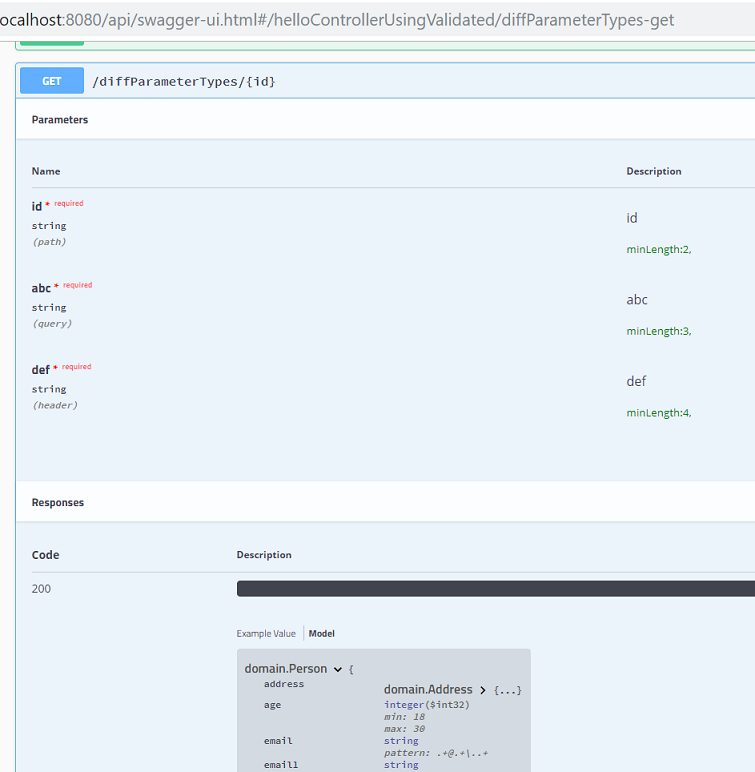Select the def parameter name
The image size is (755, 772).
(41, 370)
